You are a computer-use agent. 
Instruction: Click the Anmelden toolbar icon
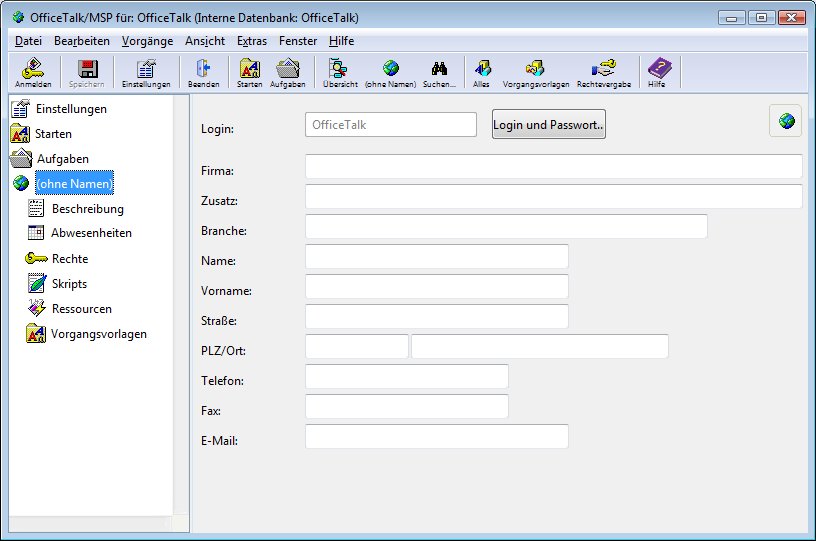point(33,72)
